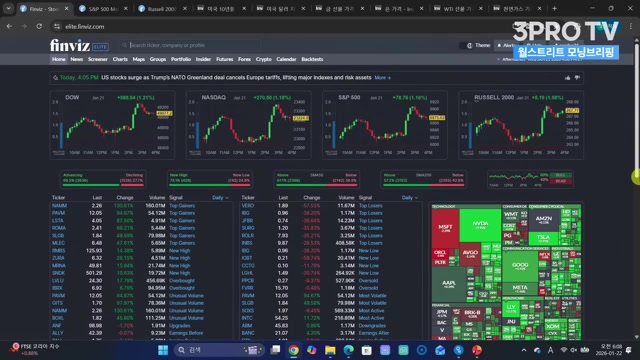The height and width of the screenshot is (360, 640).
Task: Open the DOW chart
Action: (112, 125)
